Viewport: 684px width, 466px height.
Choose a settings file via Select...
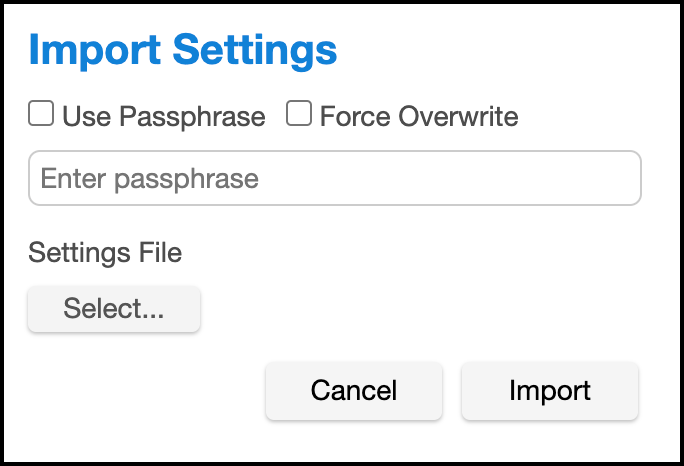coord(114,309)
